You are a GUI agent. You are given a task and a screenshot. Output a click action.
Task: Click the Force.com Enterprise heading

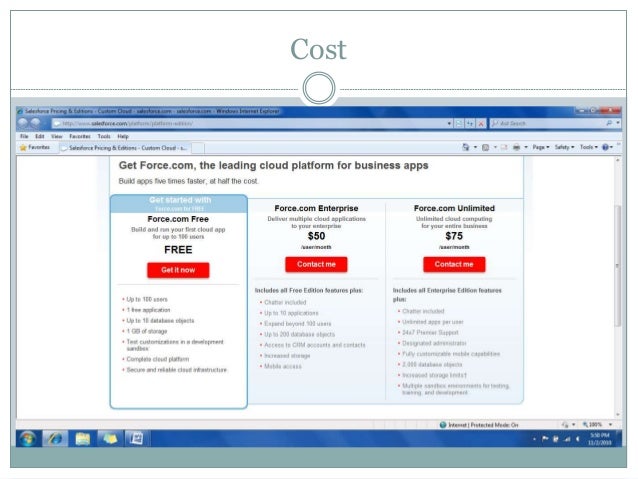[x=316, y=208]
